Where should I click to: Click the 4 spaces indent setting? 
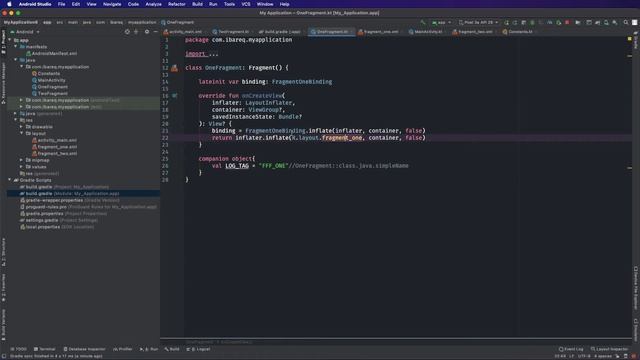[602, 356]
